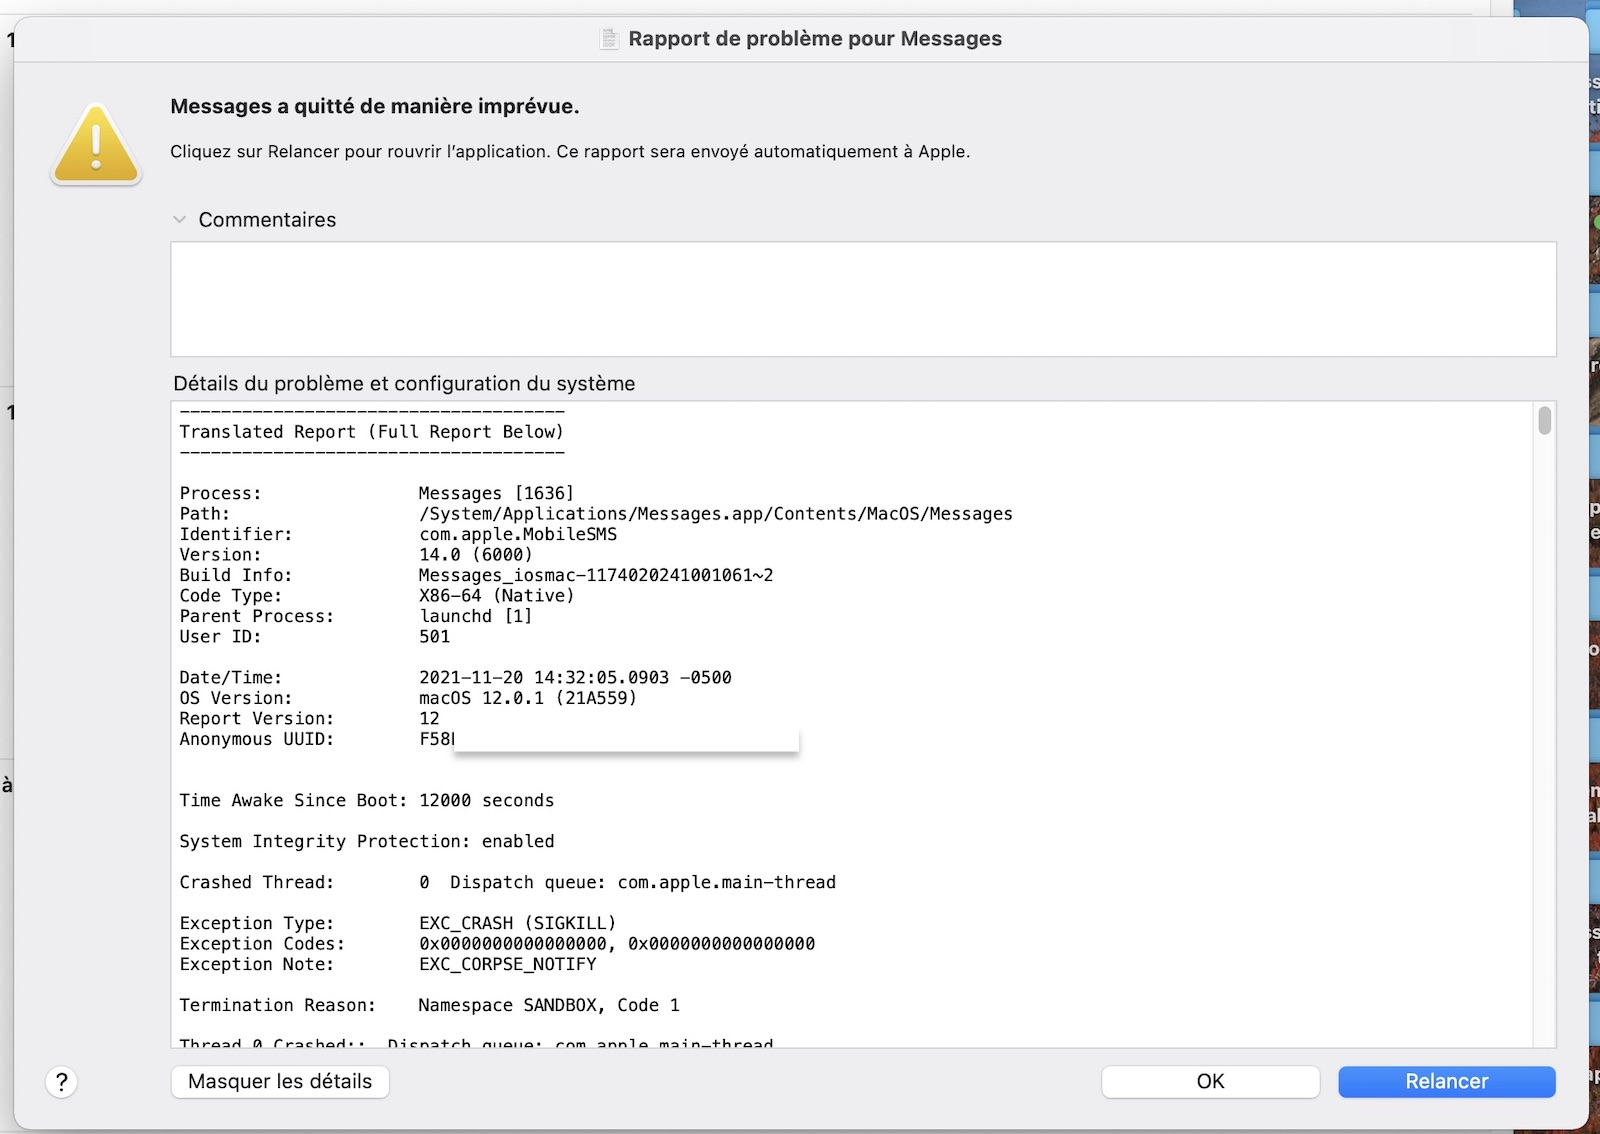Click the window title 'Rapport de problème pour Messages'
The image size is (1600, 1134).
(815, 39)
